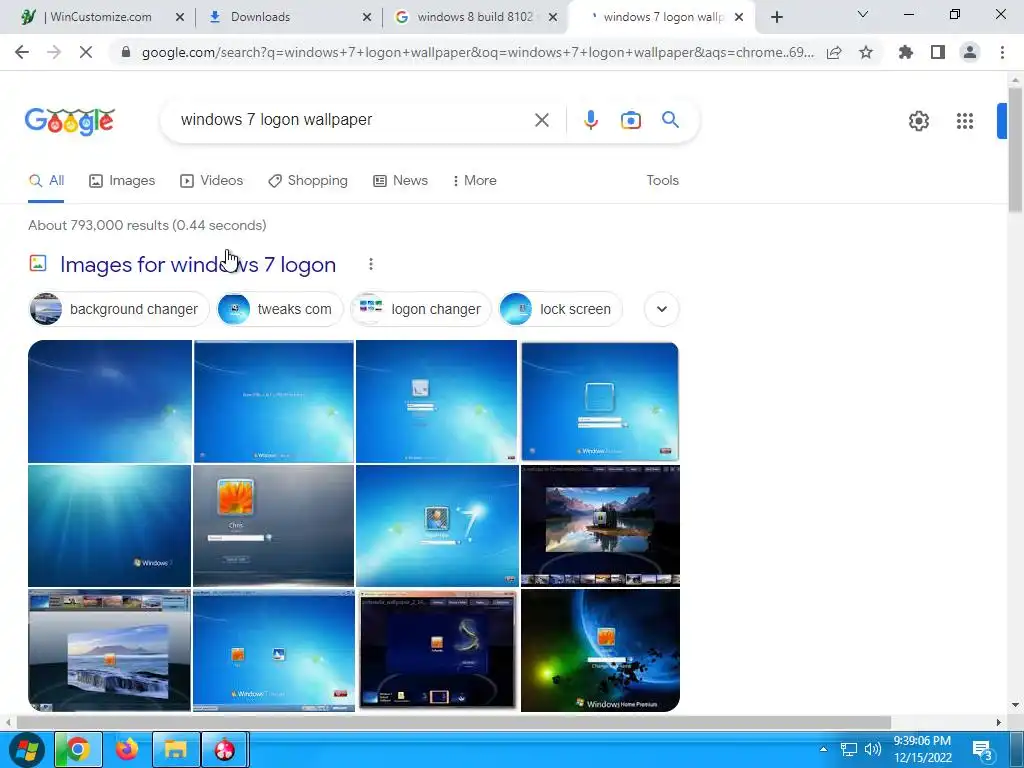Open the search Tools options

(x=662, y=180)
